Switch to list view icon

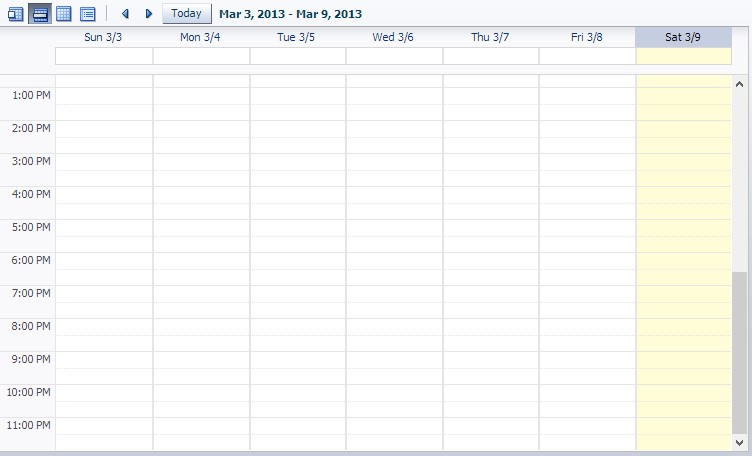click(x=88, y=14)
